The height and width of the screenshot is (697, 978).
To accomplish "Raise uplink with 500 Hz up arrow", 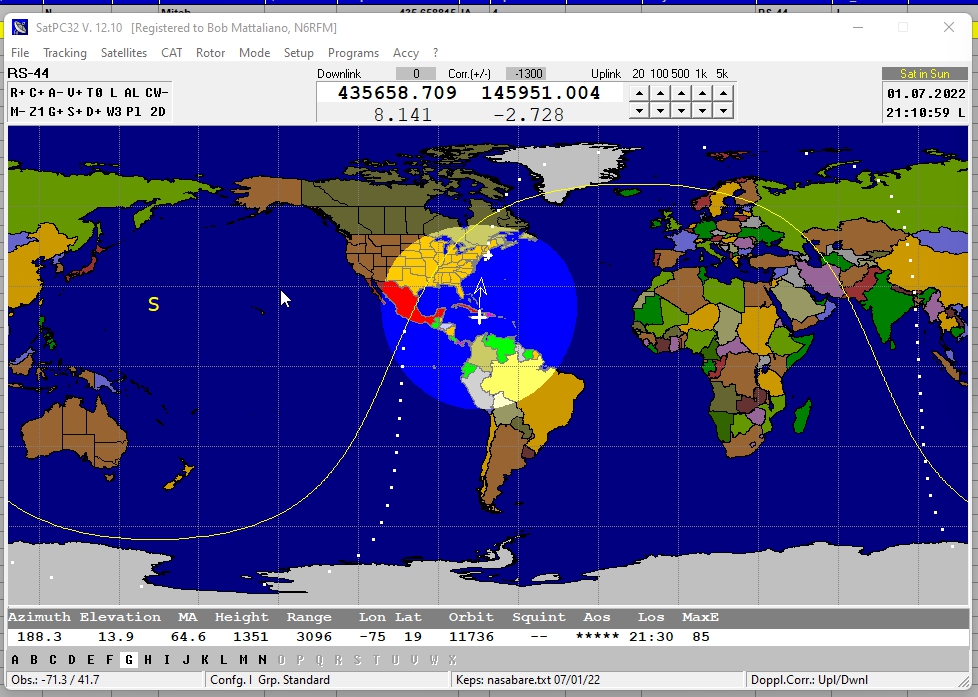I will [681, 94].
